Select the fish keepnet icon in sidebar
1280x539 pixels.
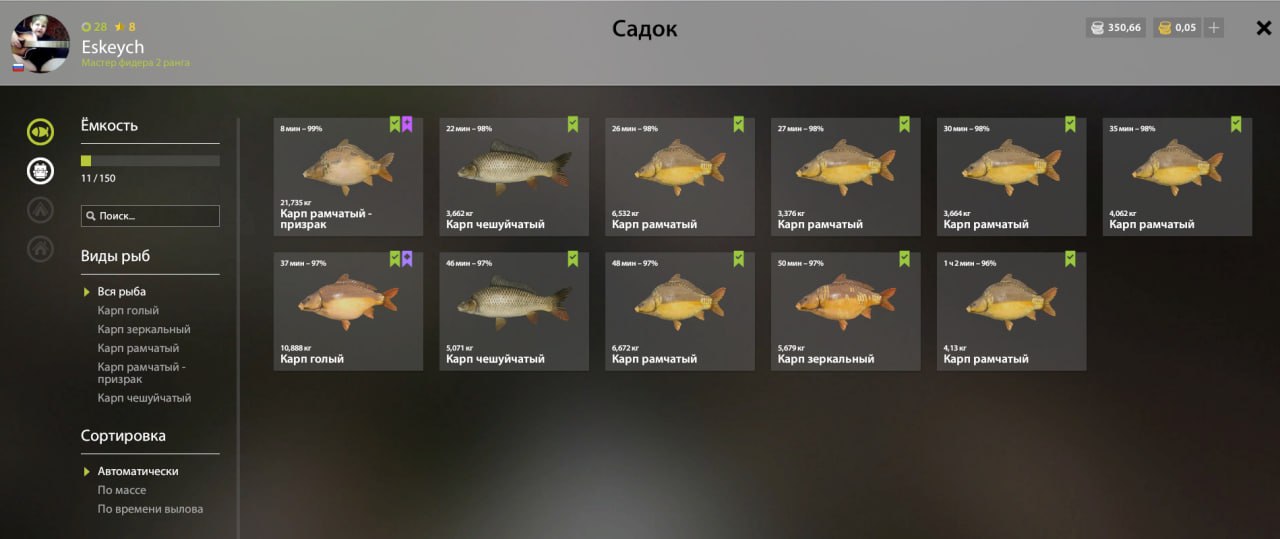click(40, 131)
